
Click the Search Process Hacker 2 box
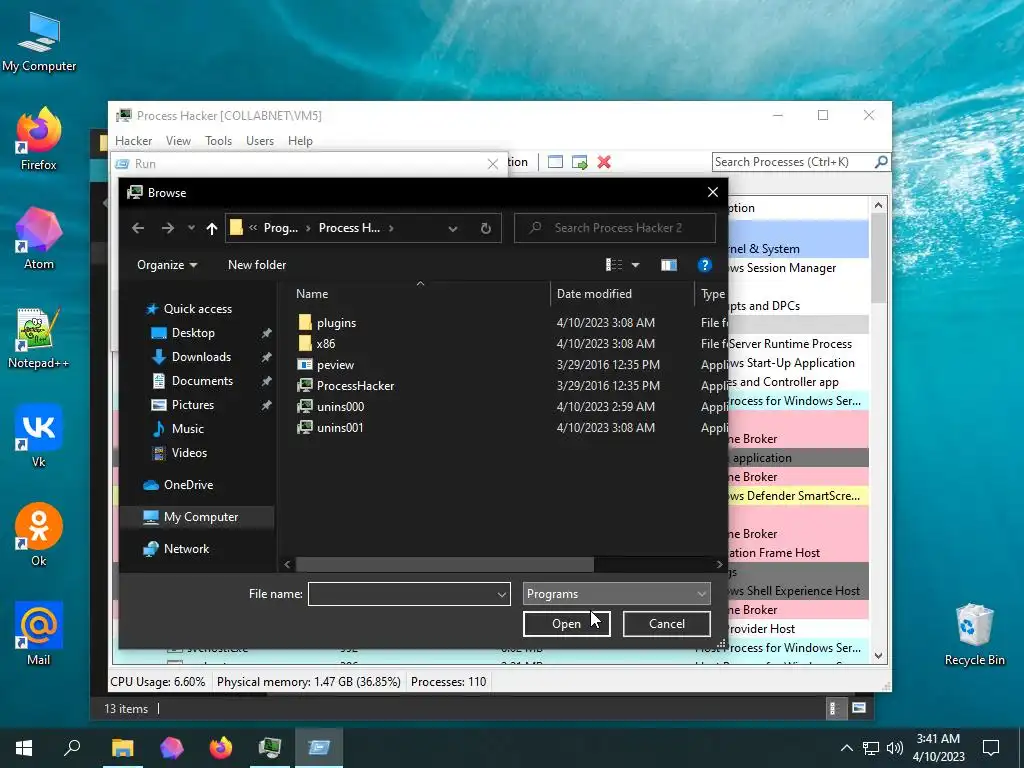click(x=615, y=228)
